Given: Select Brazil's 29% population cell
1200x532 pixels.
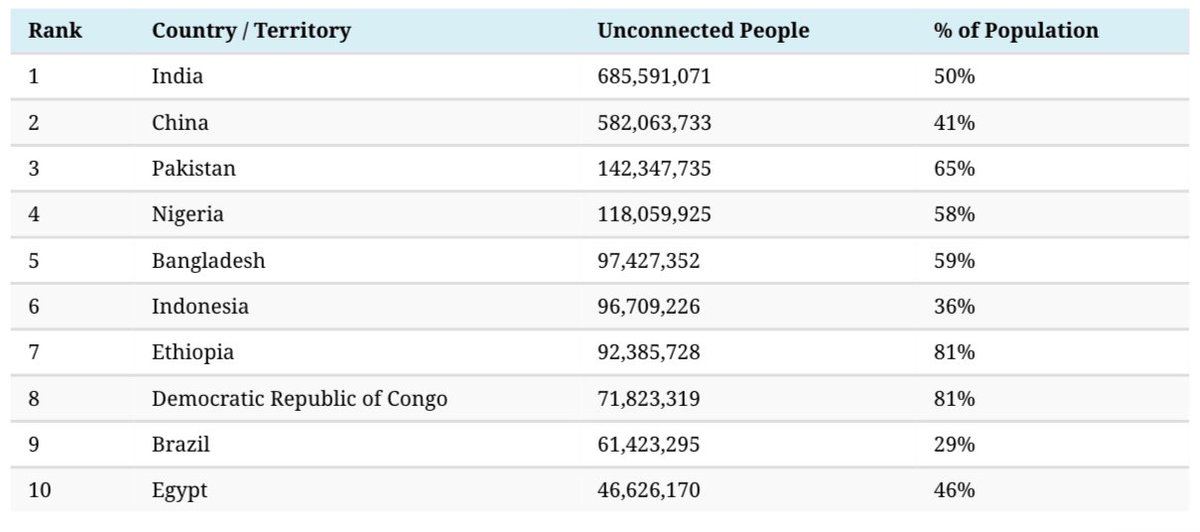Looking at the screenshot, I should [954, 445].
